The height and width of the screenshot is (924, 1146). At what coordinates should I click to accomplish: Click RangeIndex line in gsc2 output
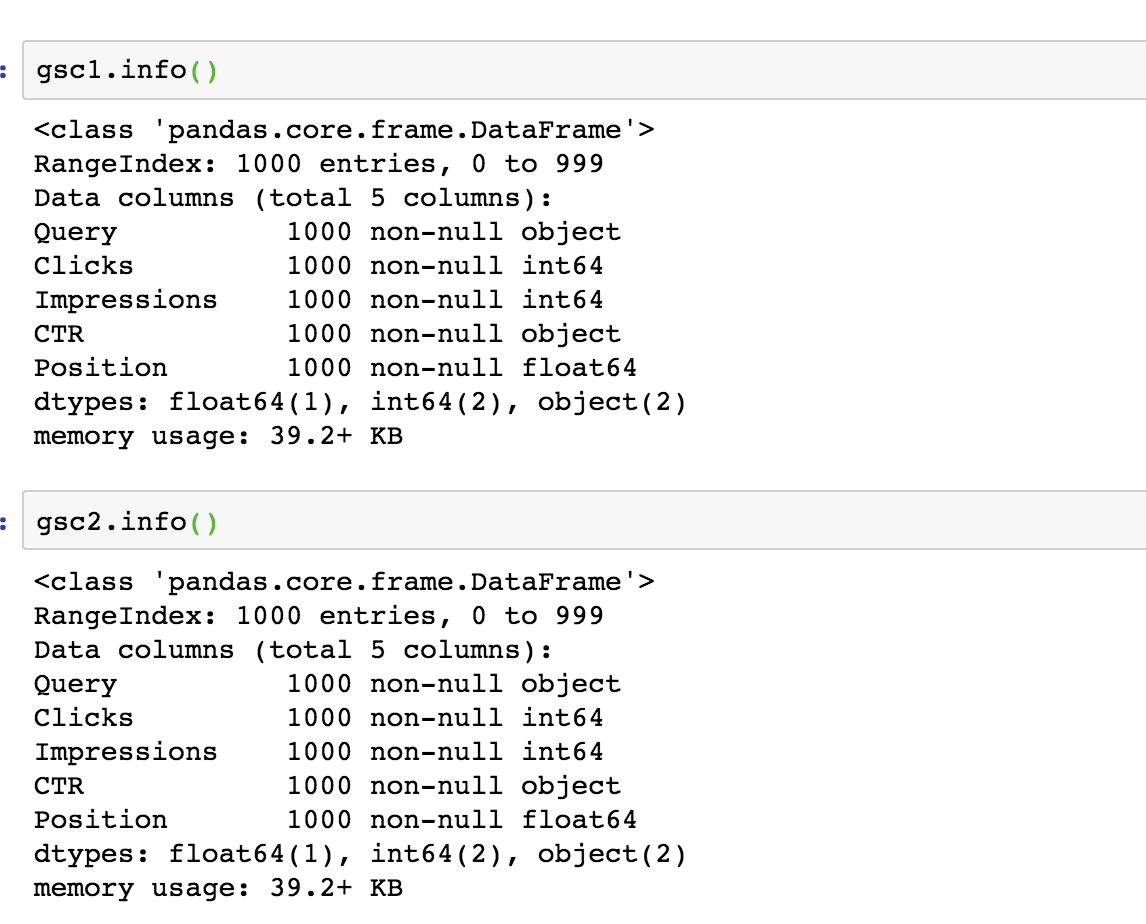319,616
